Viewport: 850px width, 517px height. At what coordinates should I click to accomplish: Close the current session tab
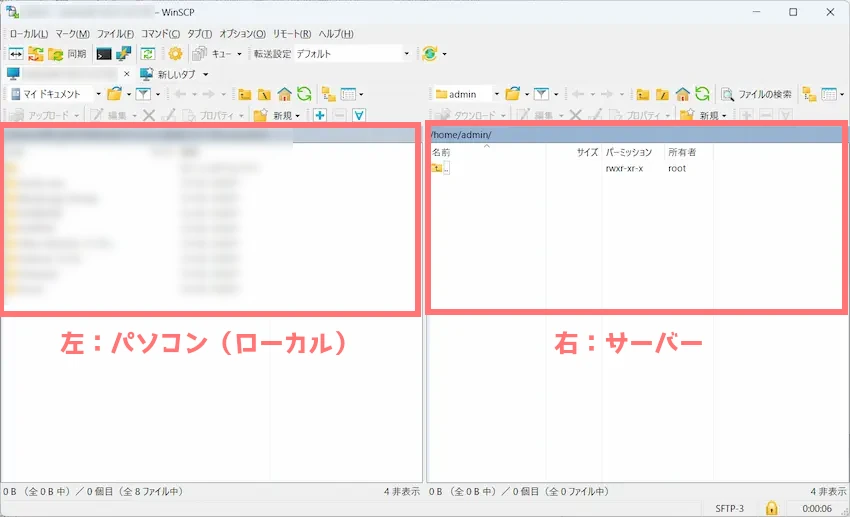[127, 74]
